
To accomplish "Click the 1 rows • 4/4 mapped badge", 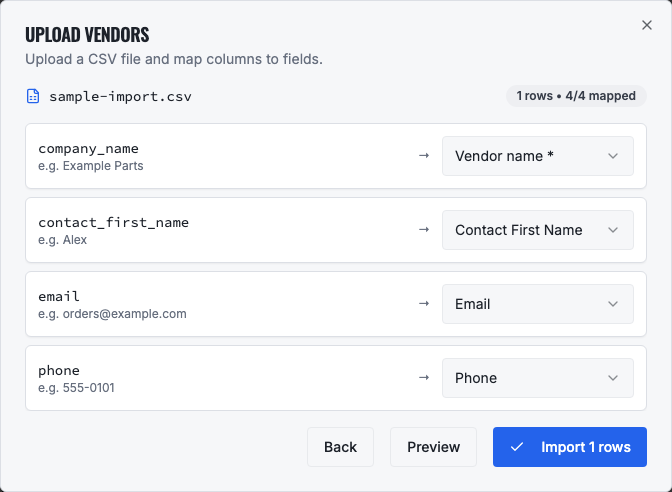I will [x=576, y=96].
